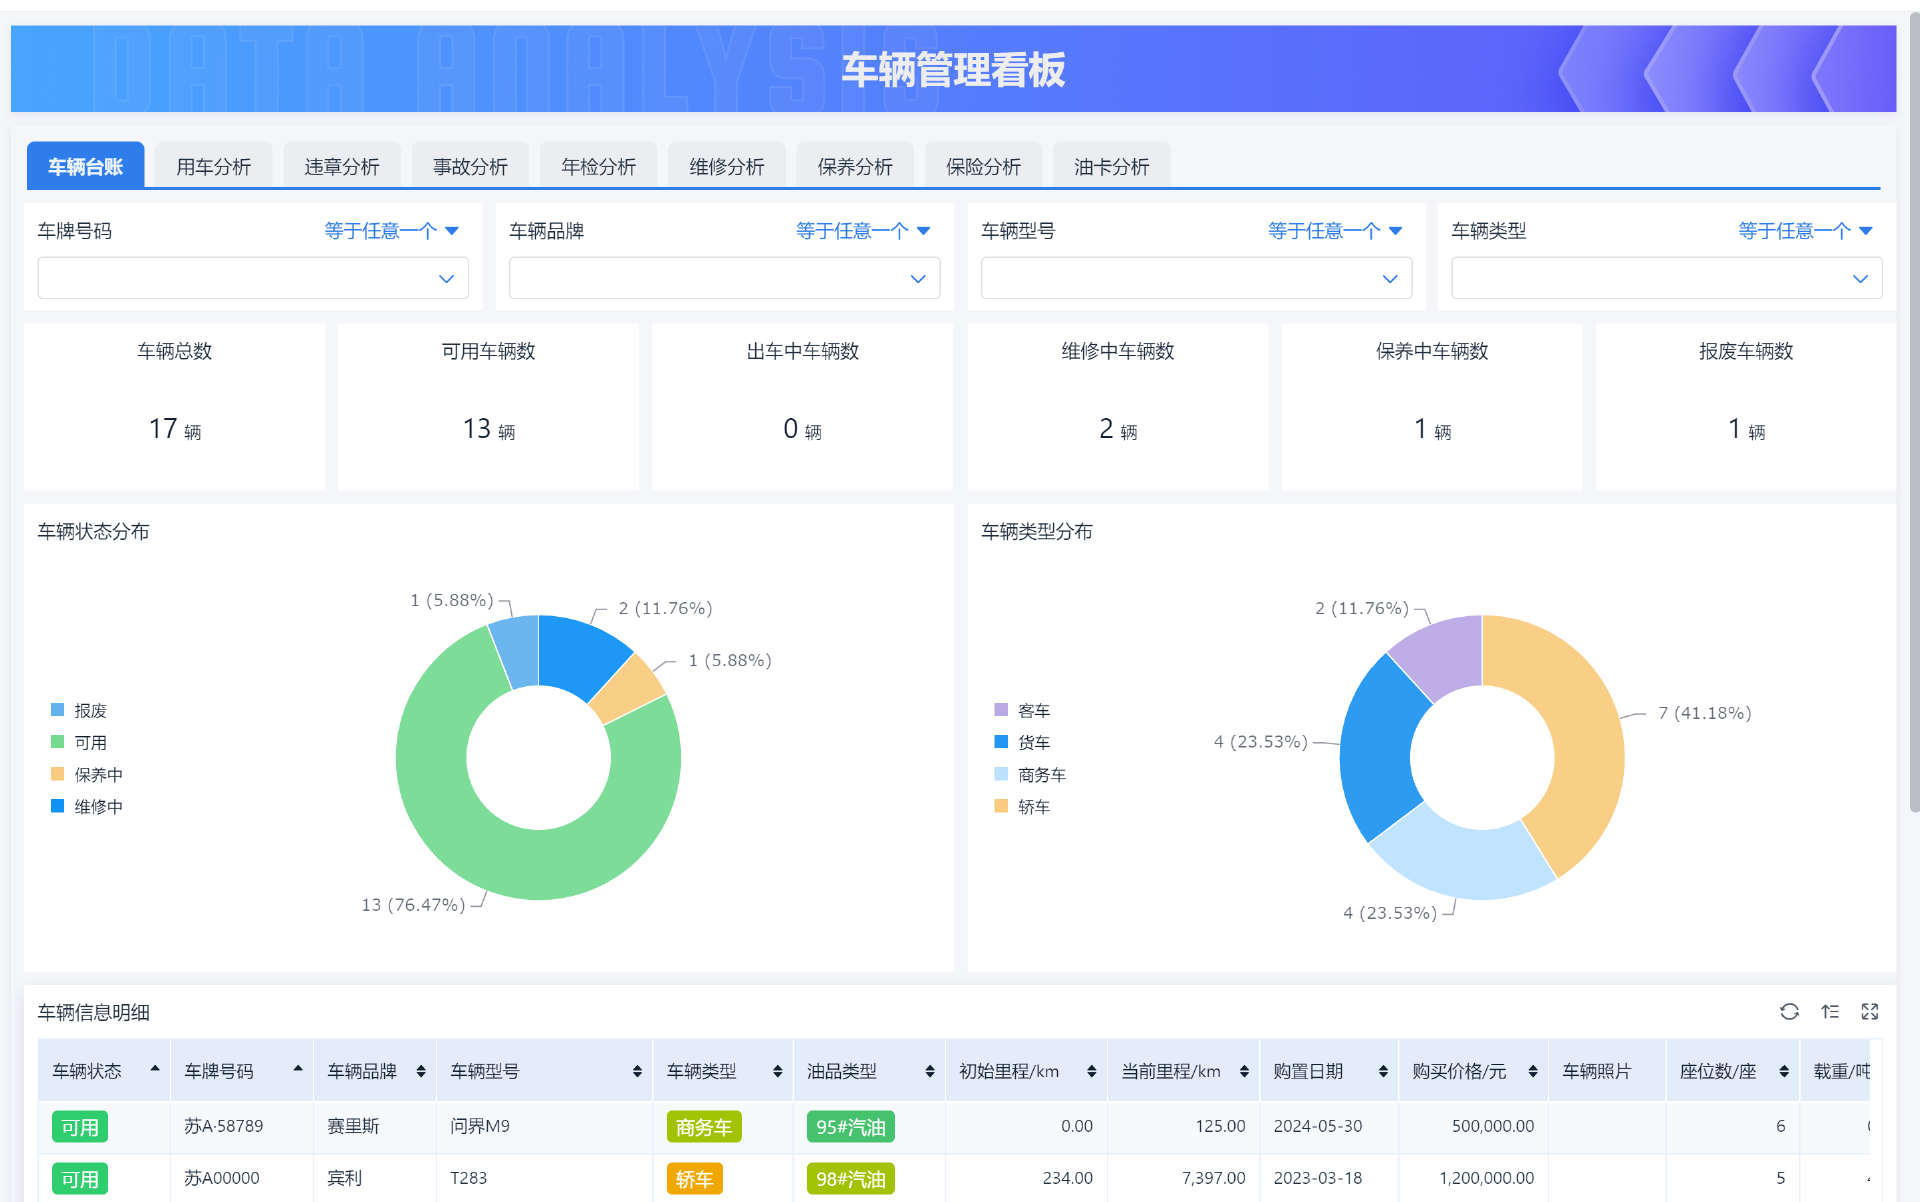Viewport: 1920px width, 1202px height.
Task: Click the 商务车 tag in first row
Action: click(703, 1127)
